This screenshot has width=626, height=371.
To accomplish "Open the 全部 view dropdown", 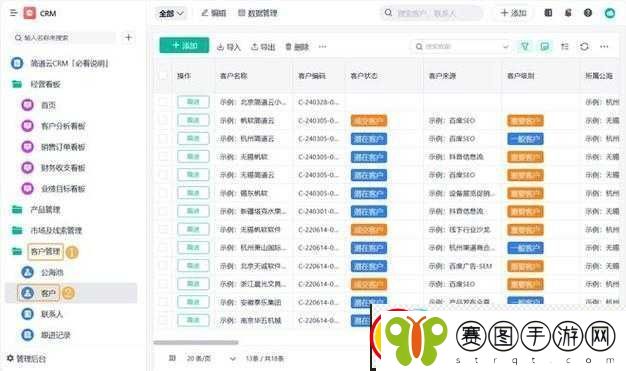I will point(171,13).
